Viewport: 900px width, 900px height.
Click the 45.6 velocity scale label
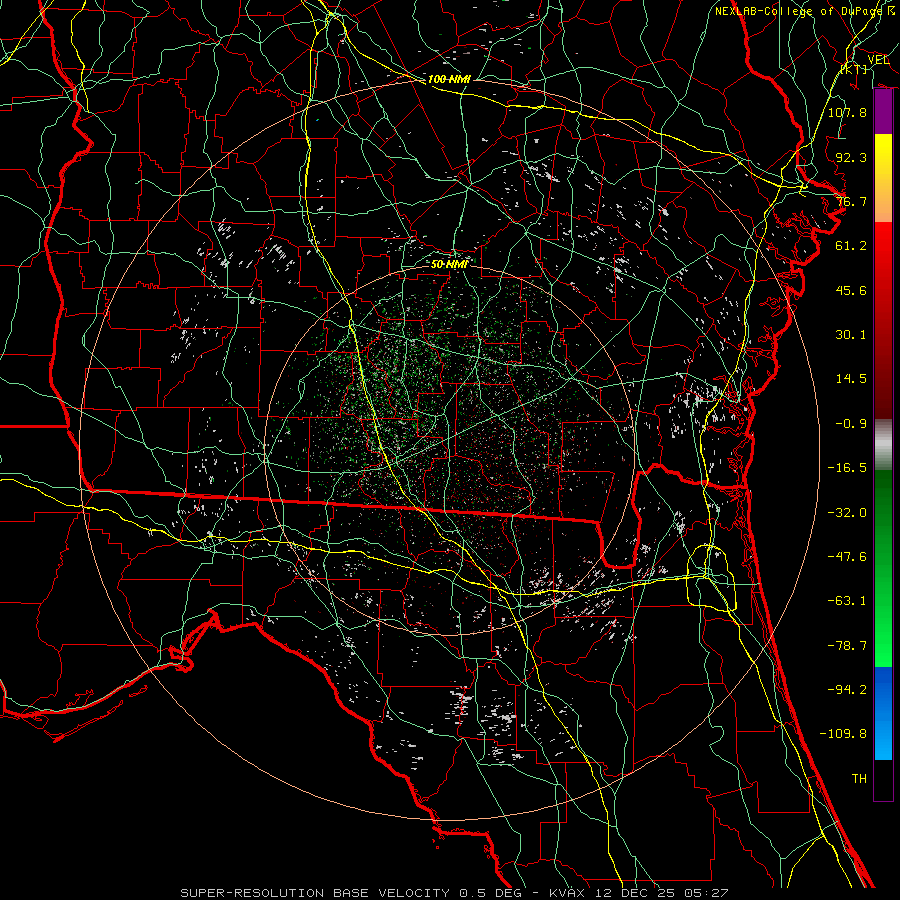coord(851,290)
